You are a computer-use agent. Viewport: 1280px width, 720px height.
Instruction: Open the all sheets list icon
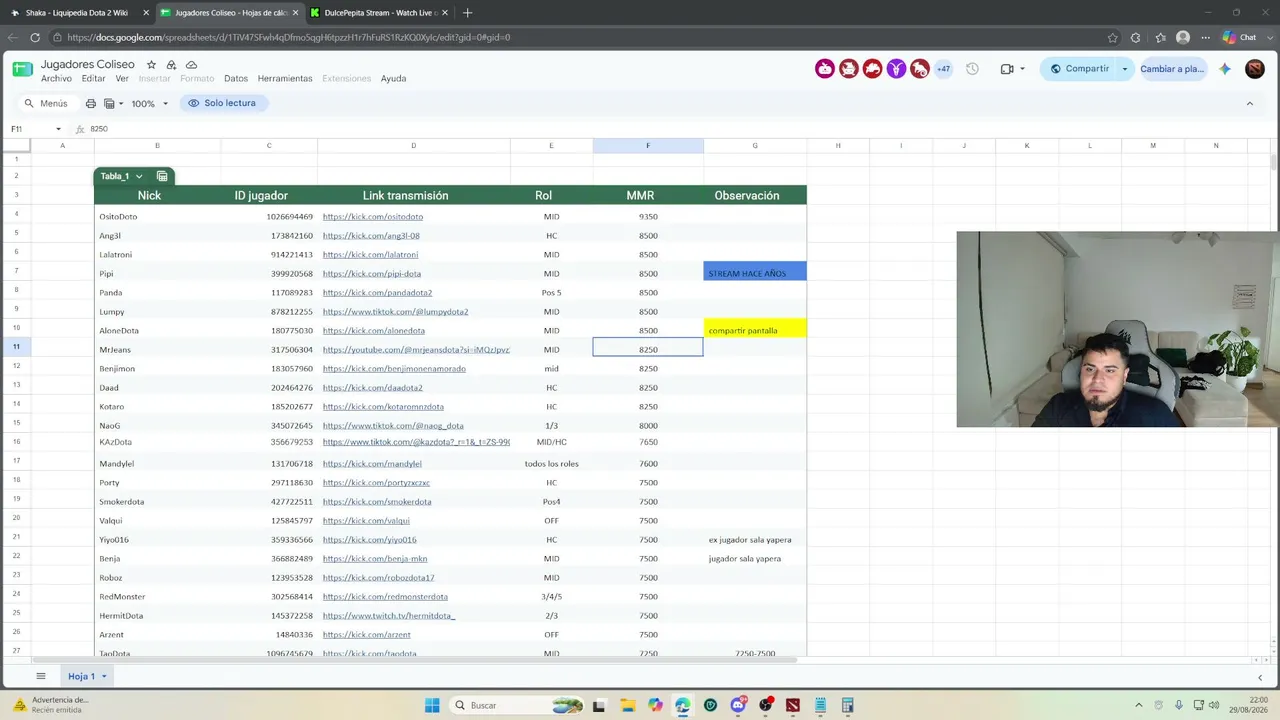click(x=41, y=676)
